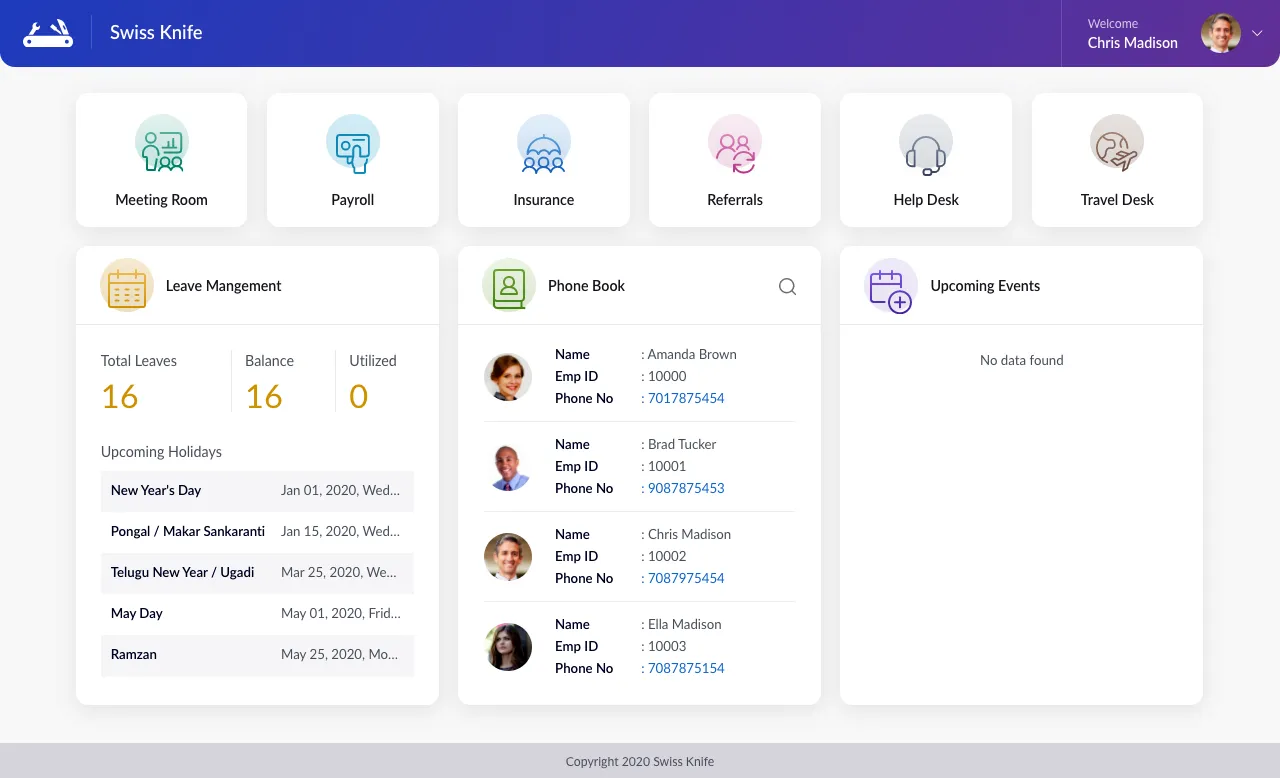Click the Upcoming Events calendar-plus icon

tap(890, 286)
